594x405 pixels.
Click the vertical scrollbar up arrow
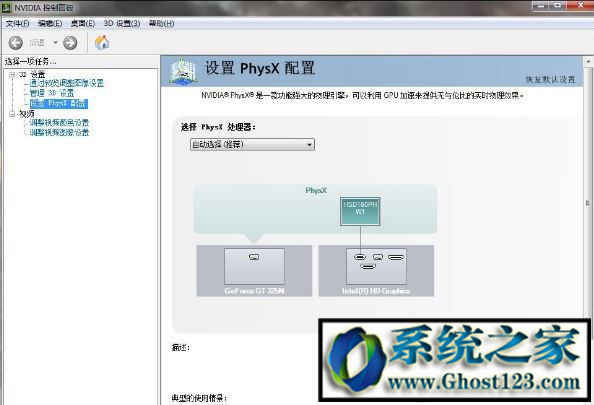[589, 61]
